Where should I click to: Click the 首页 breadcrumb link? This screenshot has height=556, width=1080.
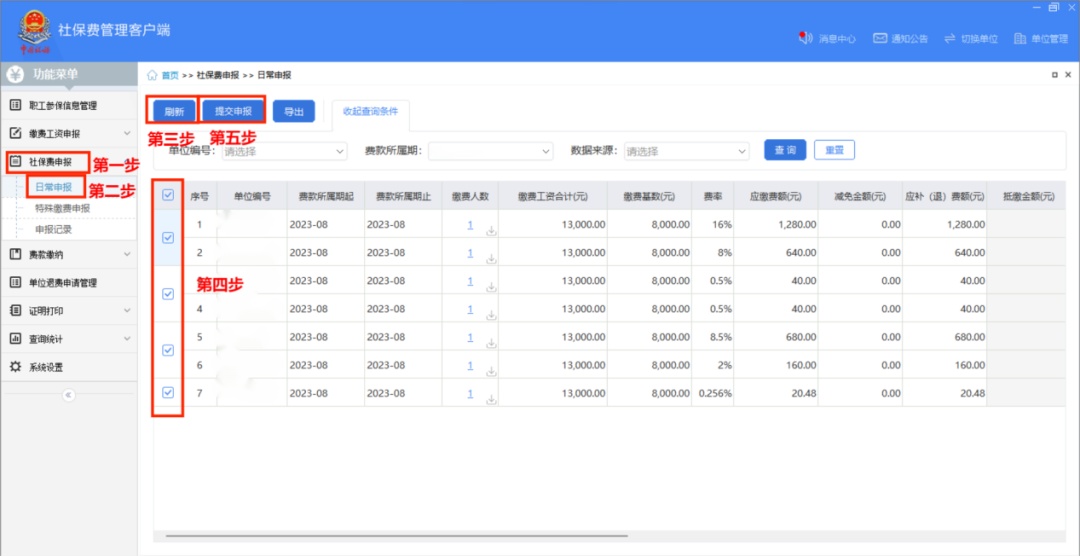click(170, 75)
